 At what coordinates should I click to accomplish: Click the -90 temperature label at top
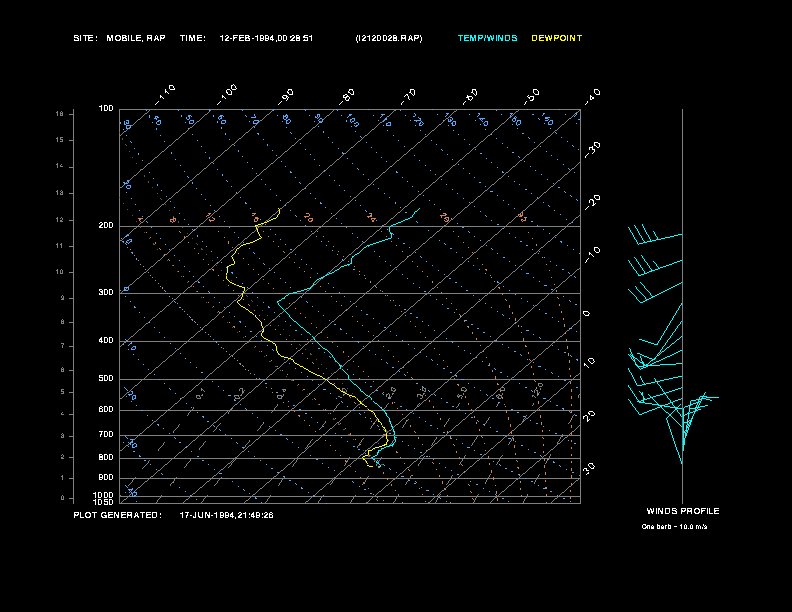(285, 97)
